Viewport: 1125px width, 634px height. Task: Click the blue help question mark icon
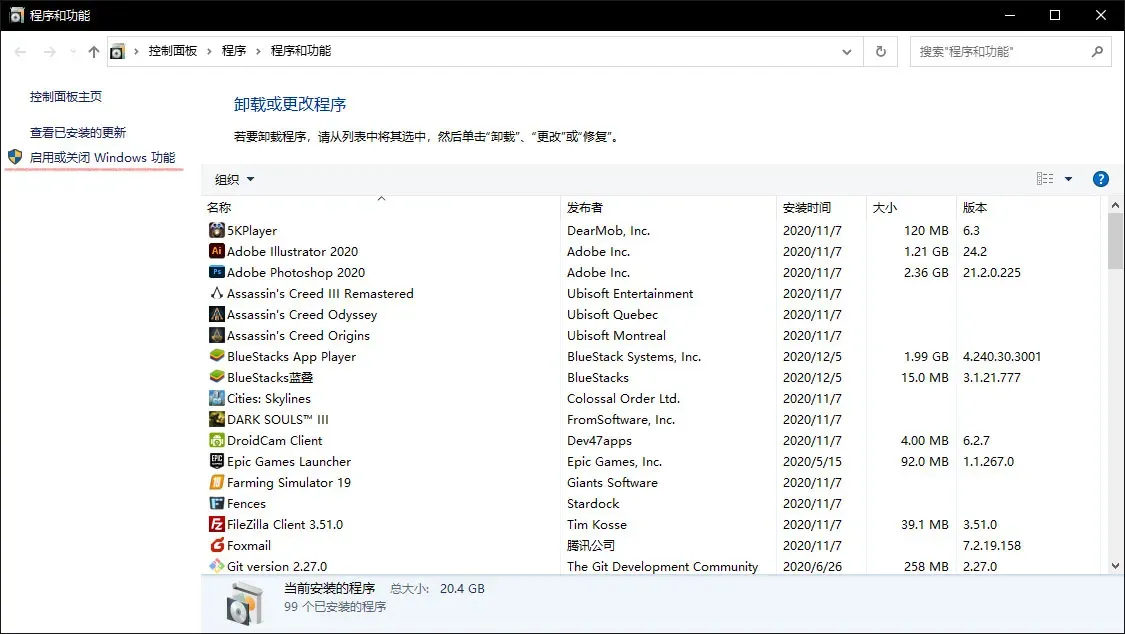click(x=1101, y=179)
